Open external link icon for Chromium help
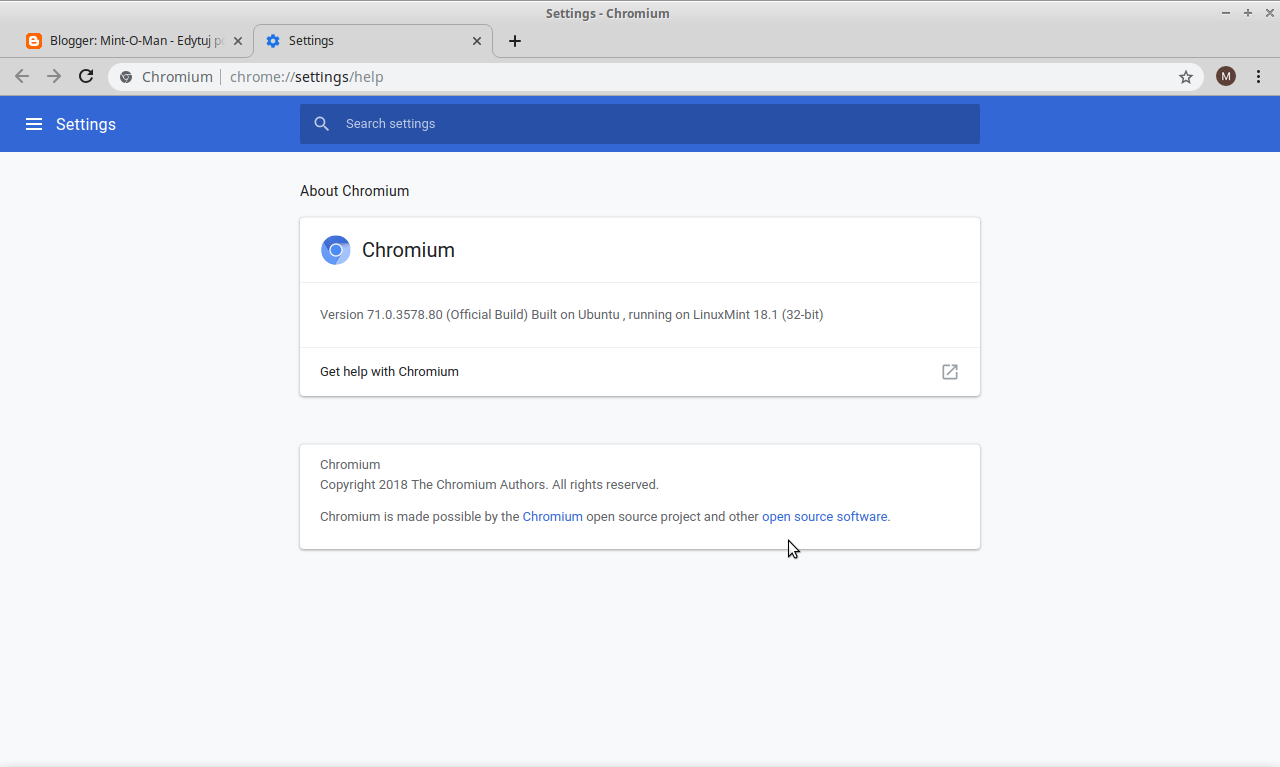This screenshot has width=1280, height=767. 950,372
